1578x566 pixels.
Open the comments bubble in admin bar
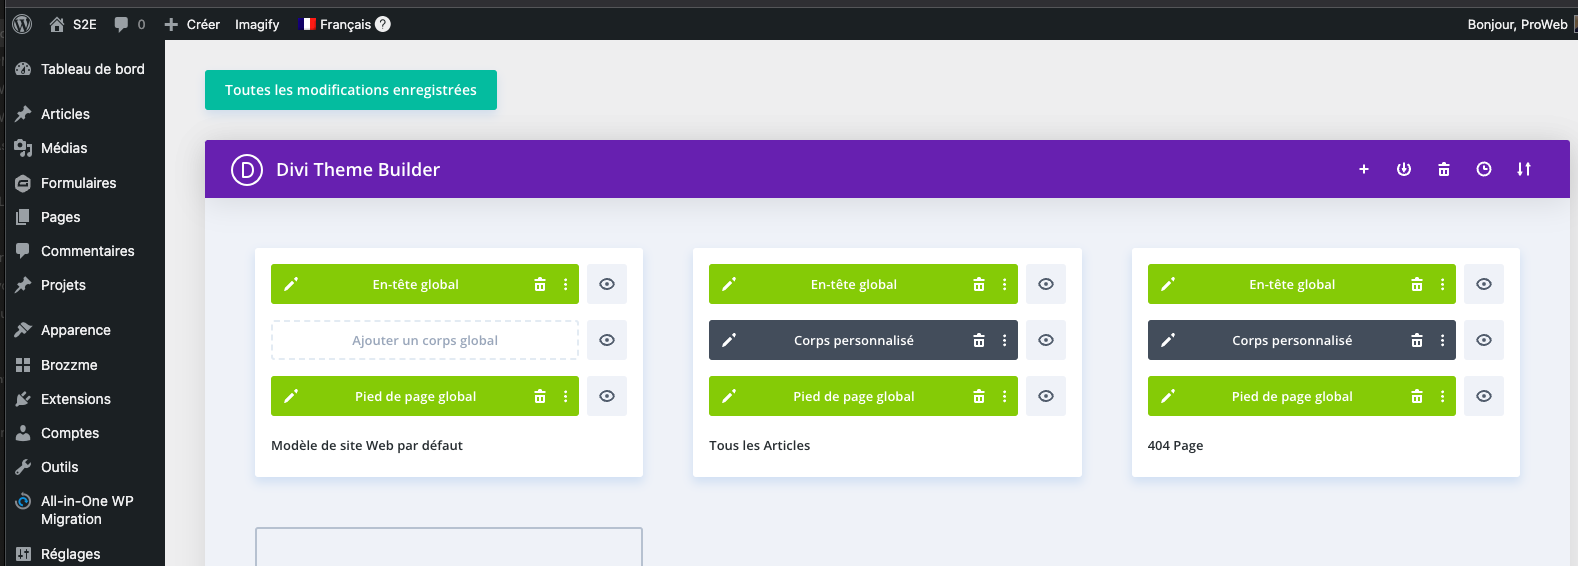click(x=129, y=24)
